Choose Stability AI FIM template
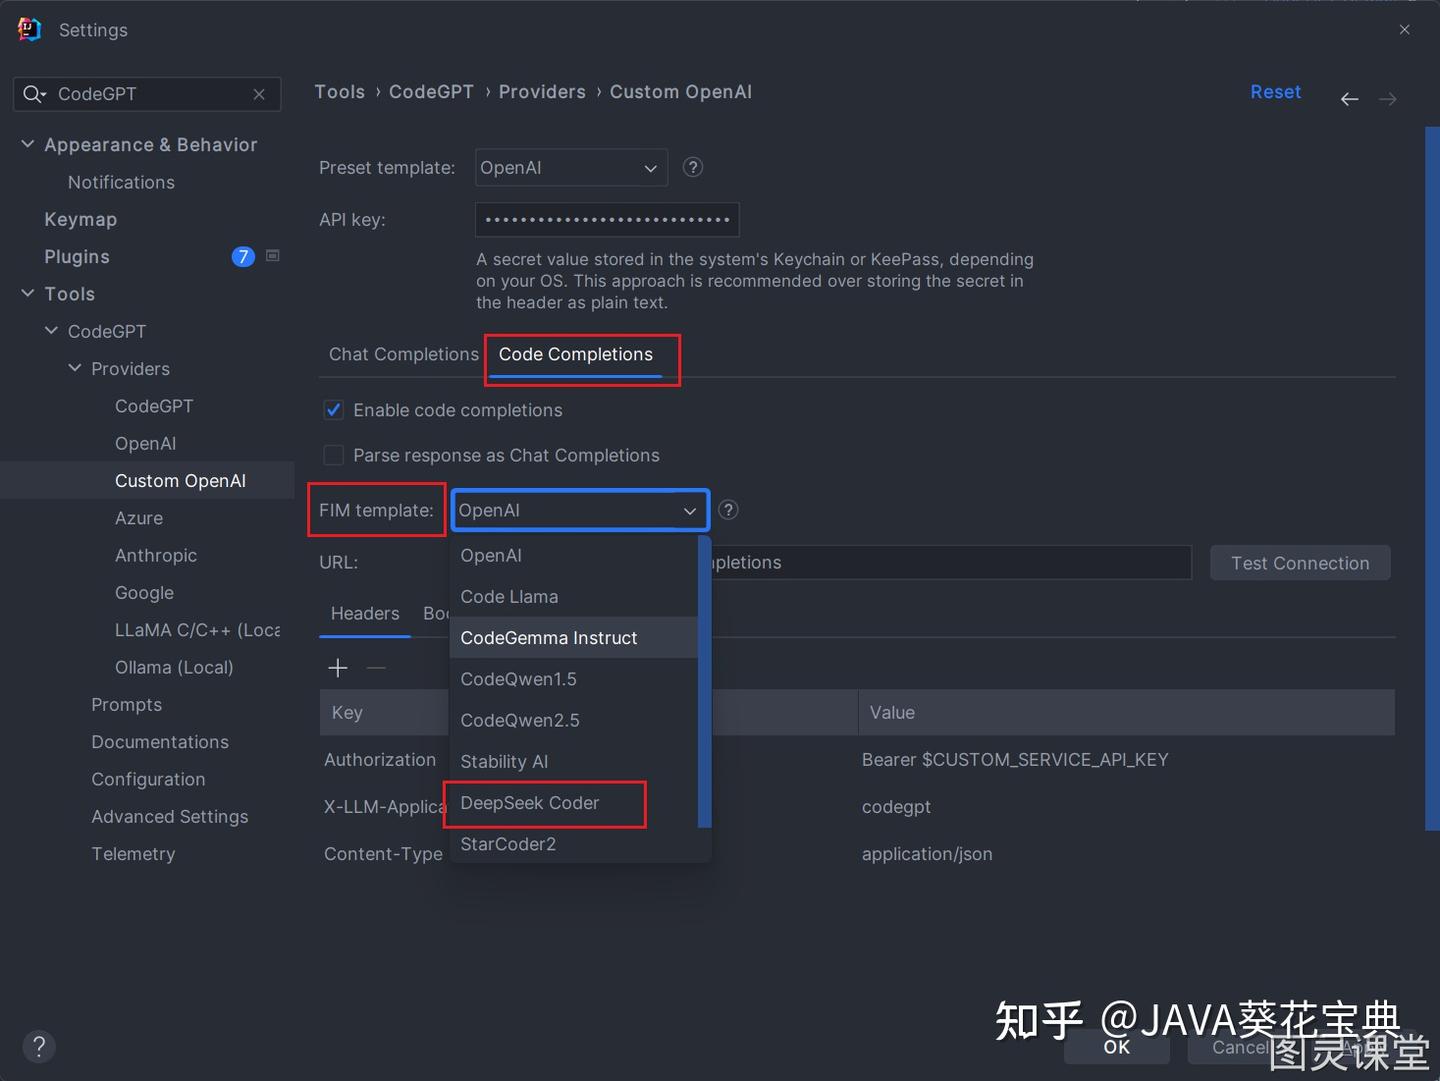Screen dimensions: 1440x1081 coord(574,762)
